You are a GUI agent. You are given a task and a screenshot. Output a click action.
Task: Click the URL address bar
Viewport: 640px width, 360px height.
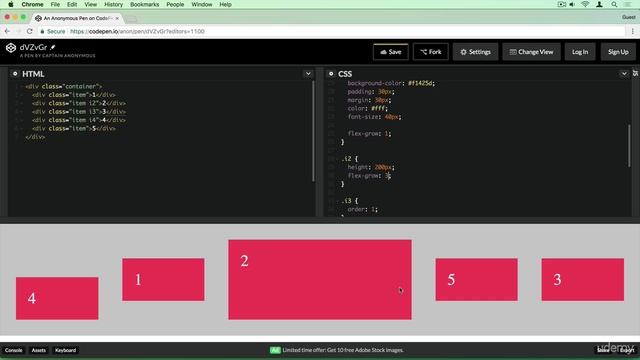pos(331,31)
